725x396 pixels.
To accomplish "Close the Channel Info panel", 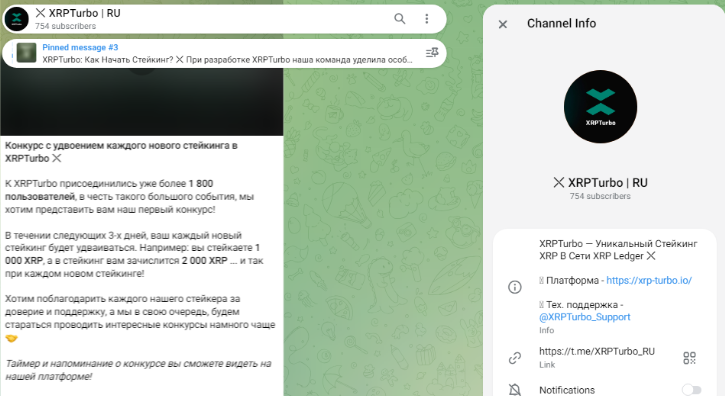I will [x=503, y=24].
